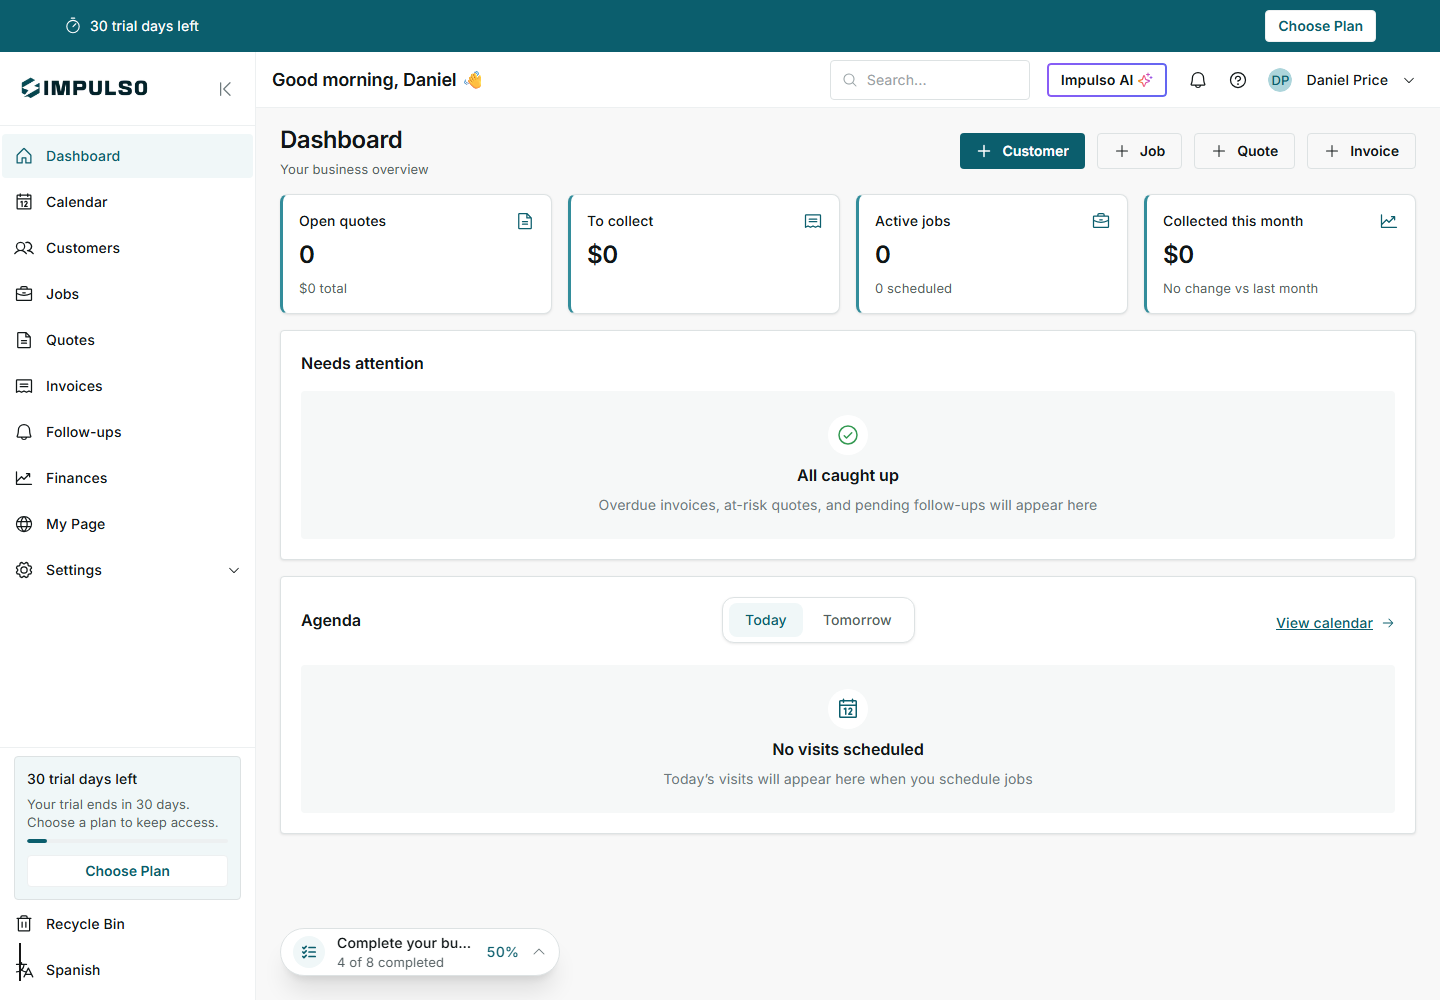Open the Open quotes summary card
1440x1000 pixels.
click(x=416, y=254)
